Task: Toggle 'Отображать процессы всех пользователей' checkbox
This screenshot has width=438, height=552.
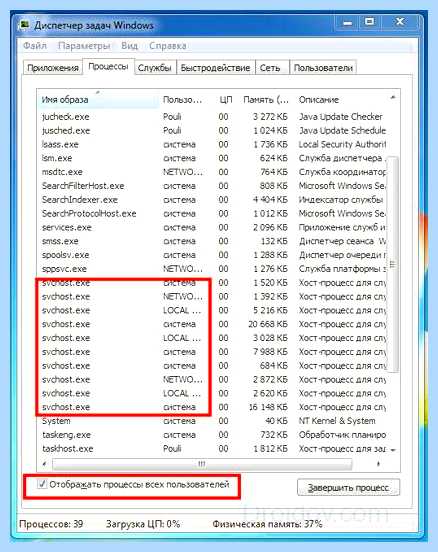Action: (42, 484)
